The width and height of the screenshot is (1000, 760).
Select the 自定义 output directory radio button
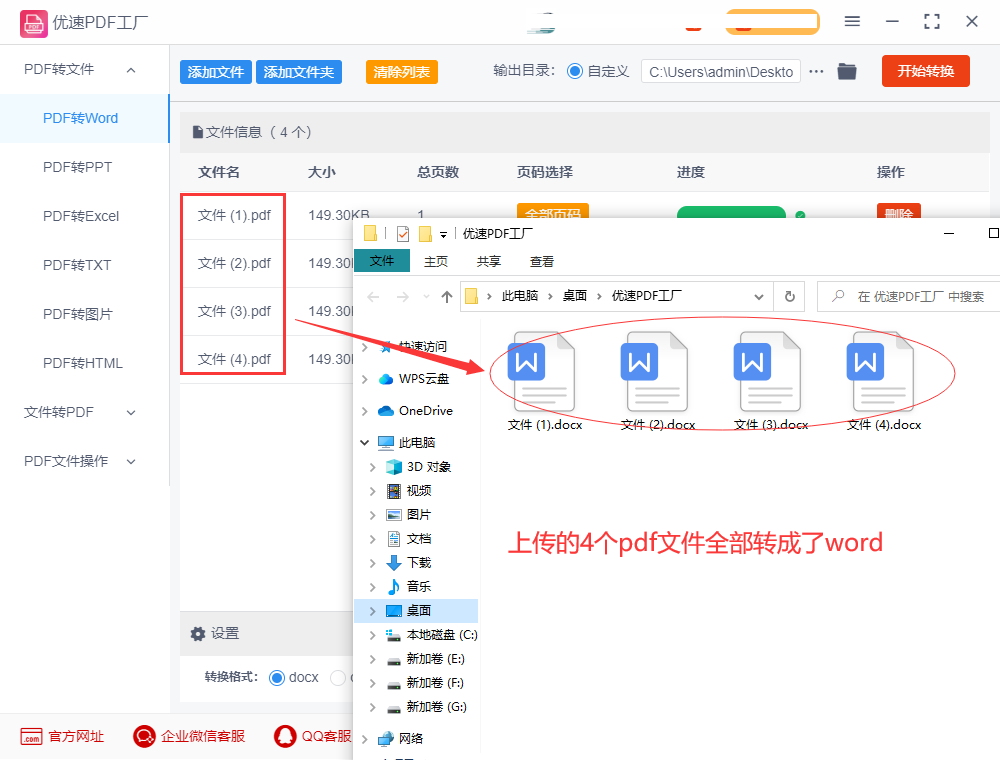[575, 71]
